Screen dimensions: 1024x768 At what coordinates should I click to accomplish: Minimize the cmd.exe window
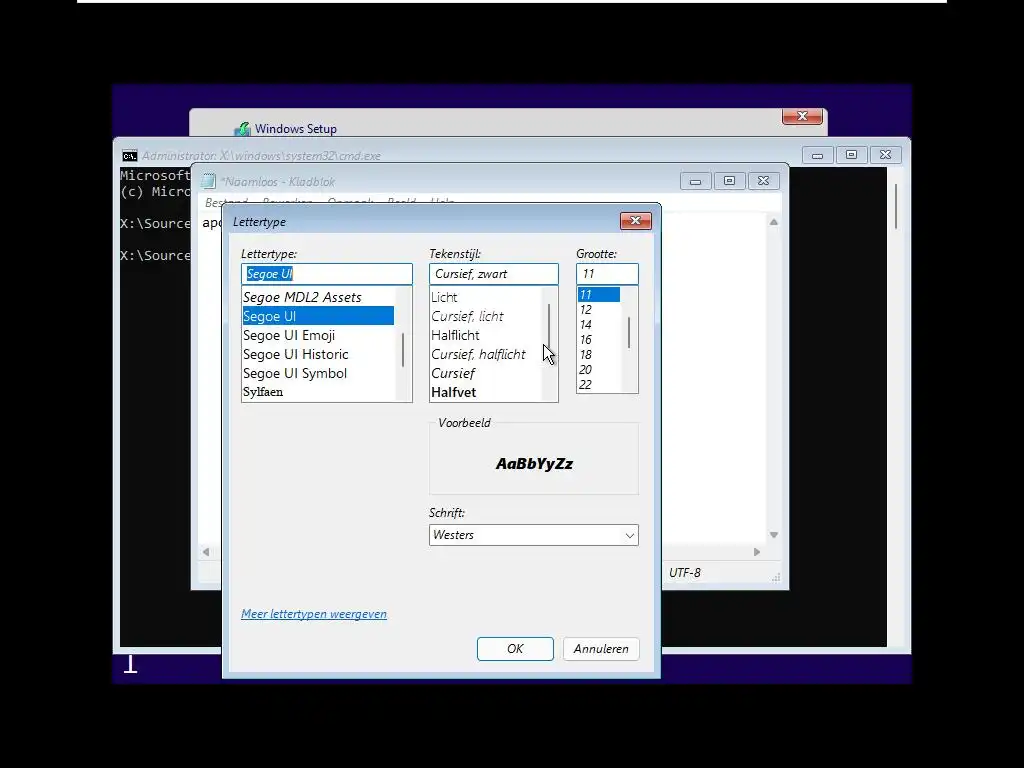(817, 155)
